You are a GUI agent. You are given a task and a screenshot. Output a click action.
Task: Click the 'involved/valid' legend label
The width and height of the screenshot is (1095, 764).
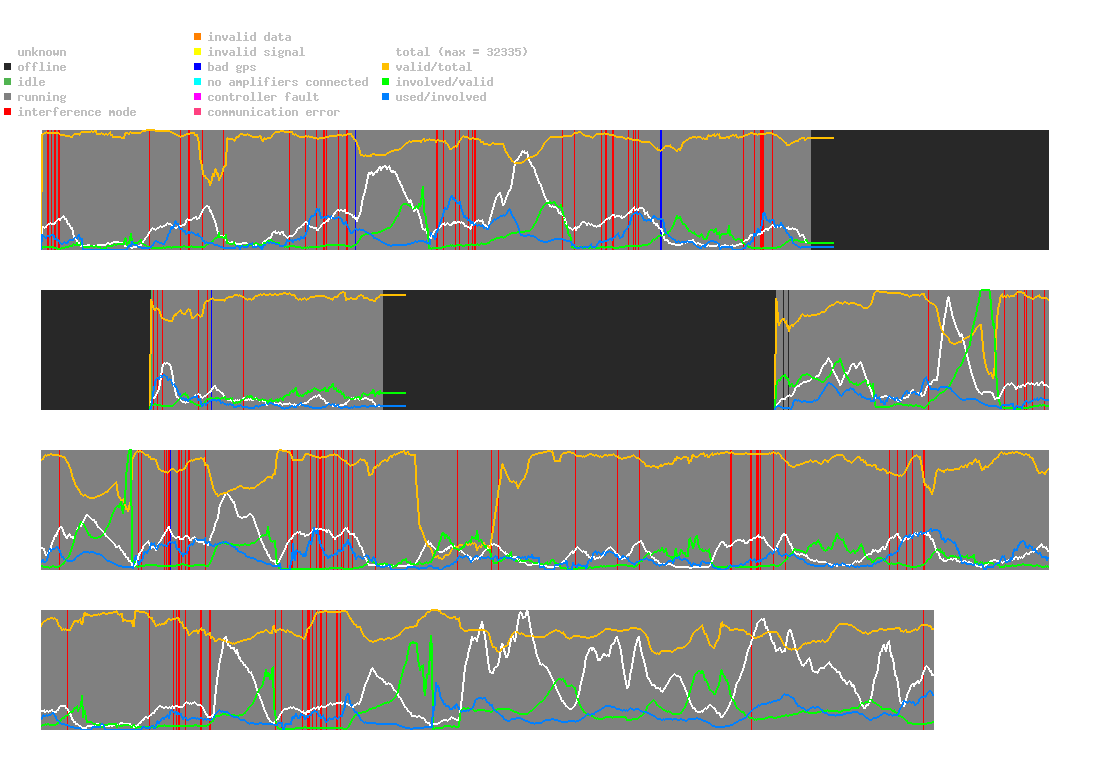click(x=444, y=82)
